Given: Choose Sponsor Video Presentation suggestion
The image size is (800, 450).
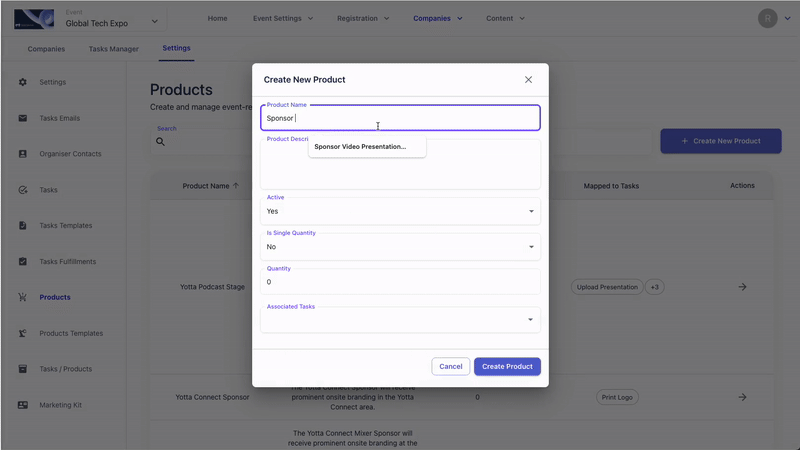Looking at the screenshot, I should click(360, 147).
